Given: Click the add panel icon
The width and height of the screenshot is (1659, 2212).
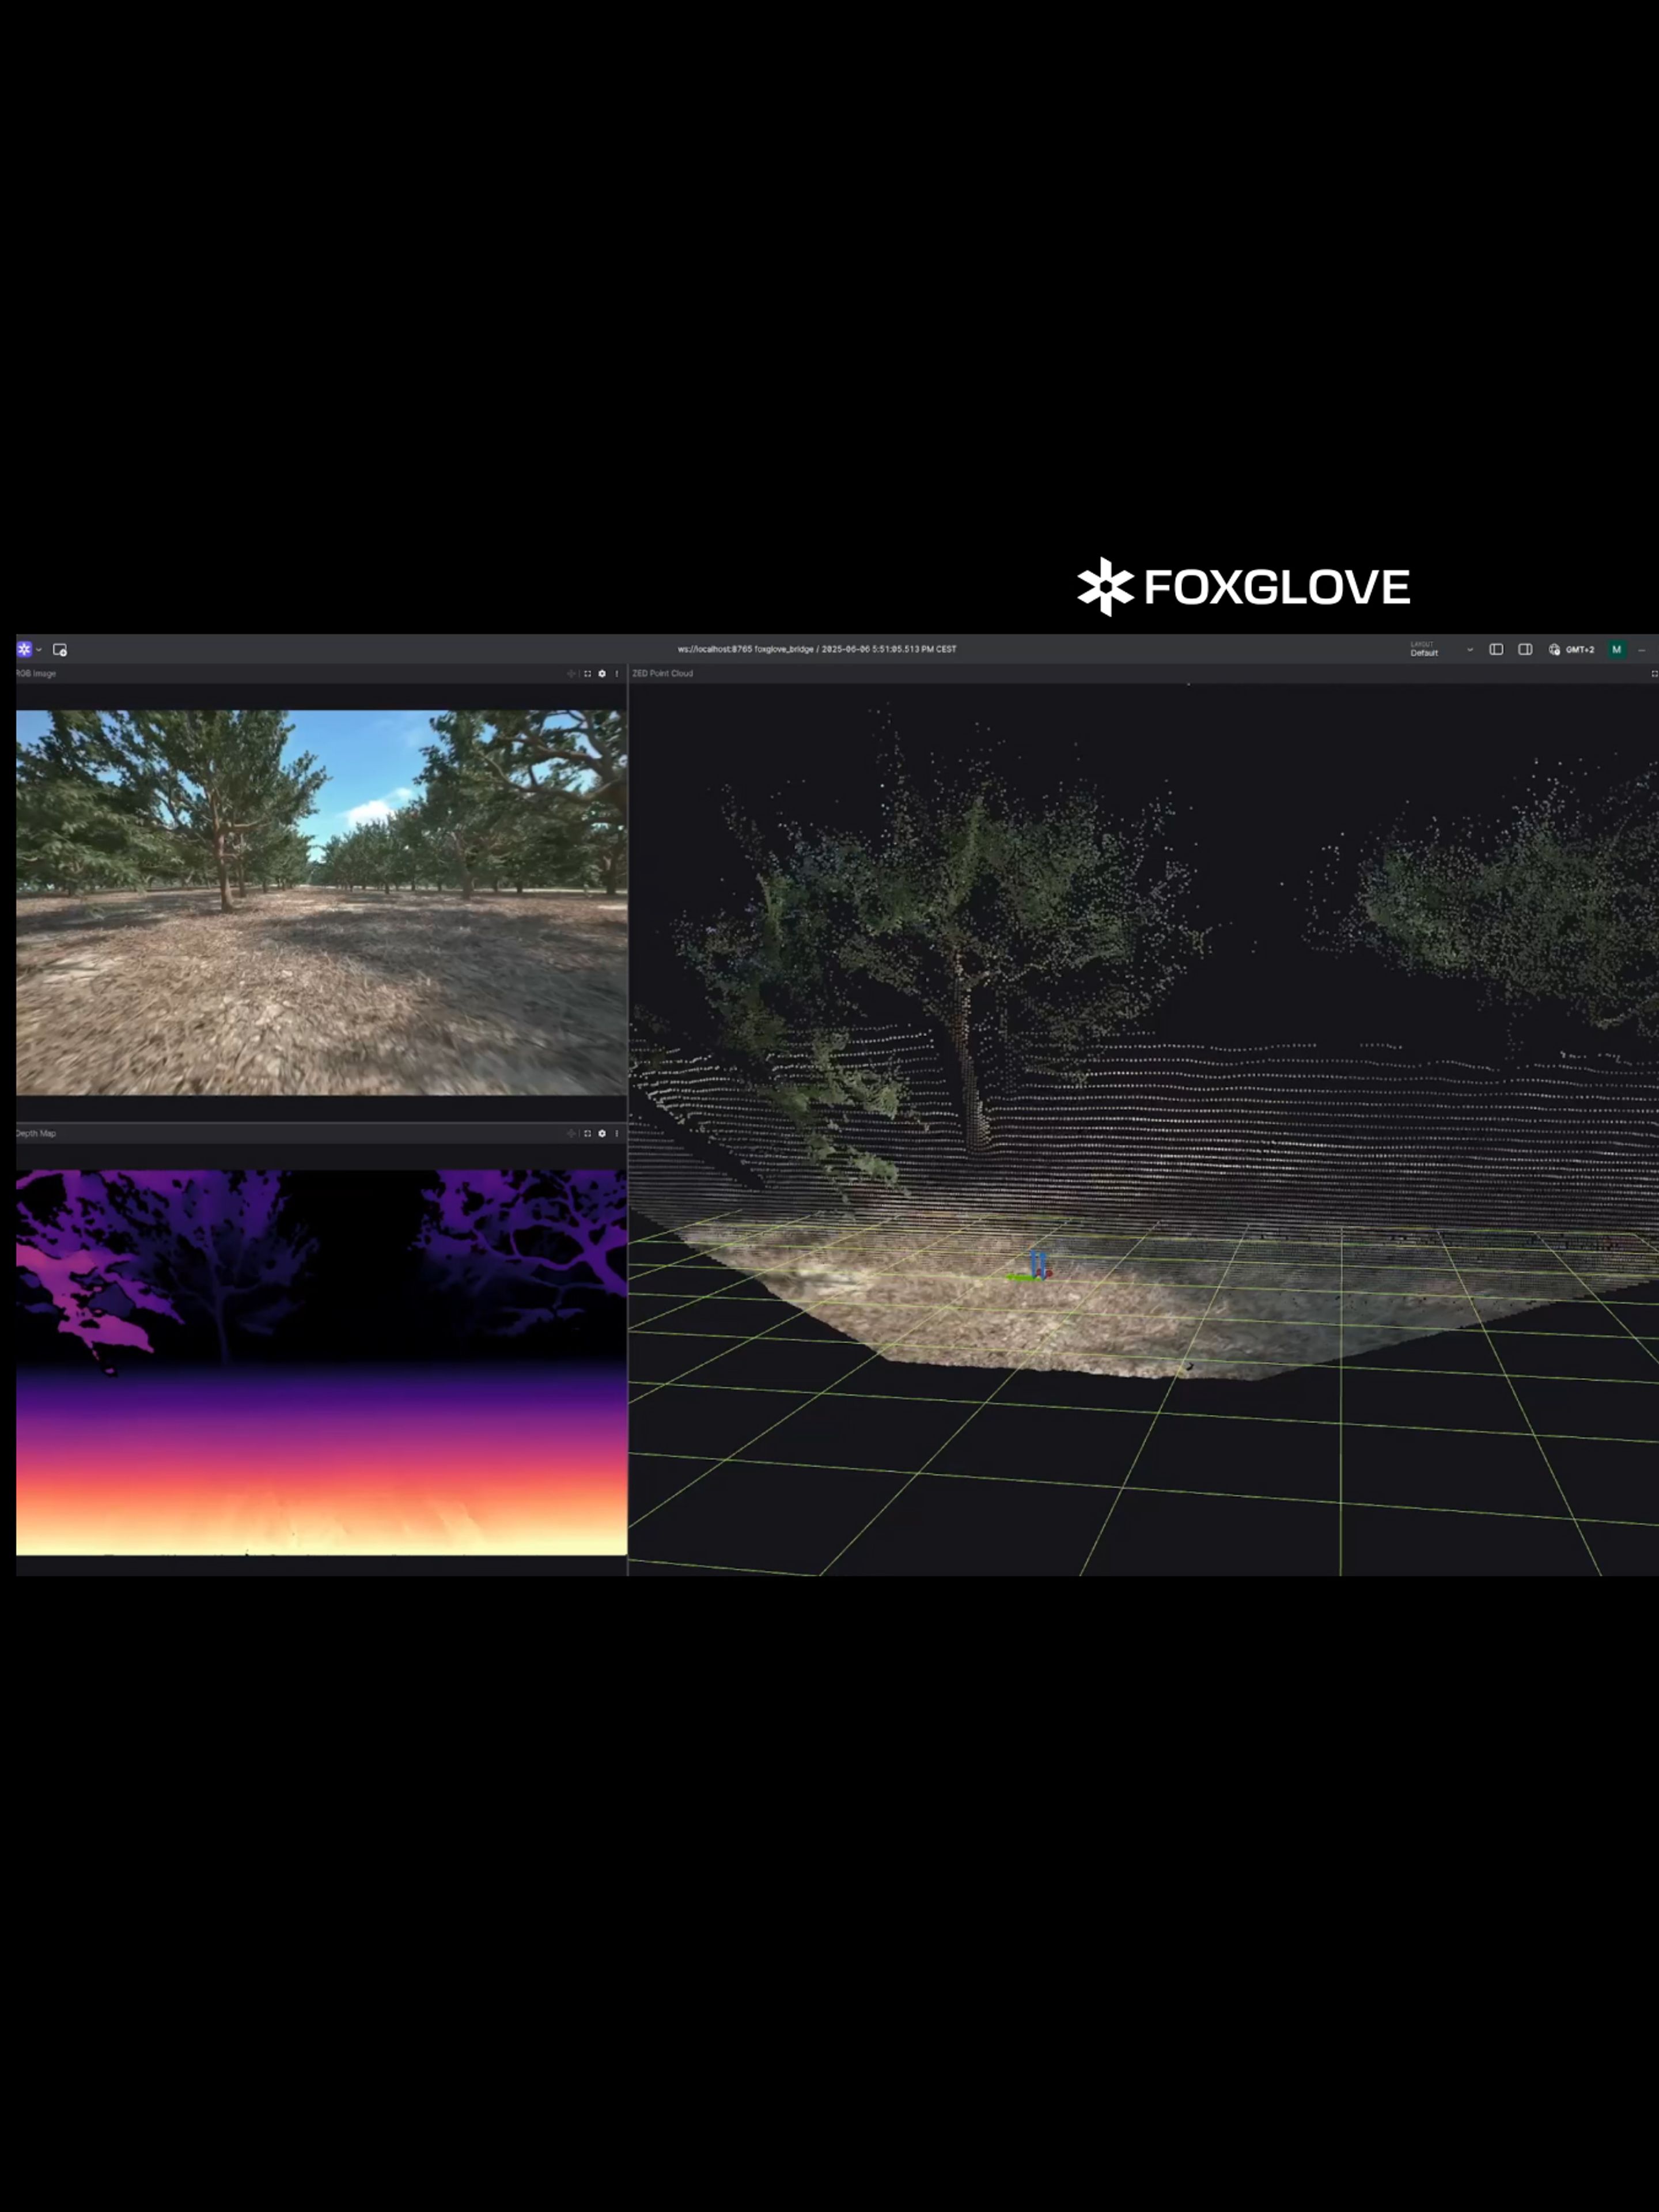Looking at the screenshot, I should [x=60, y=650].
